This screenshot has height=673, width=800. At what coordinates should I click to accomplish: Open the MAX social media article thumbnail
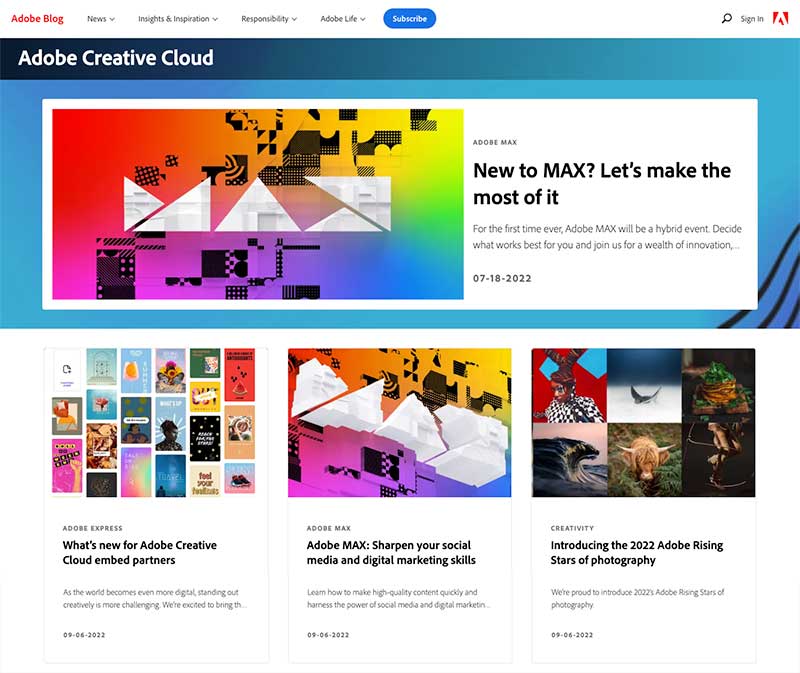pyautogui.click(x=399, y=422)
